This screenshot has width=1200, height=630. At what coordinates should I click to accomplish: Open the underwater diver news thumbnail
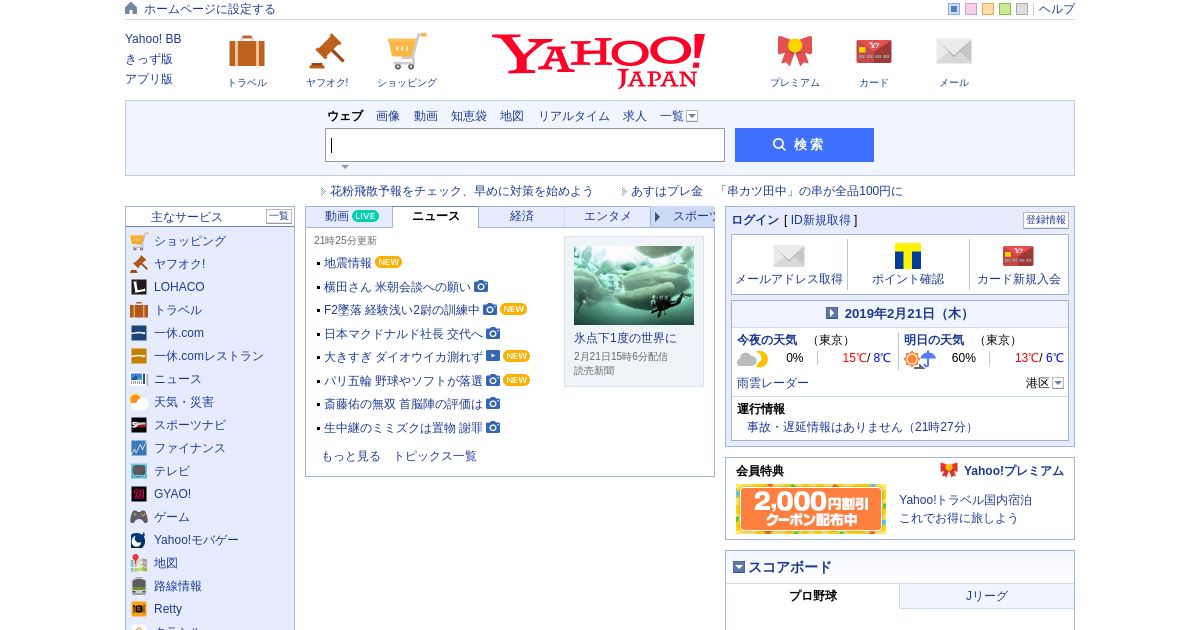[x=634, y=285]
